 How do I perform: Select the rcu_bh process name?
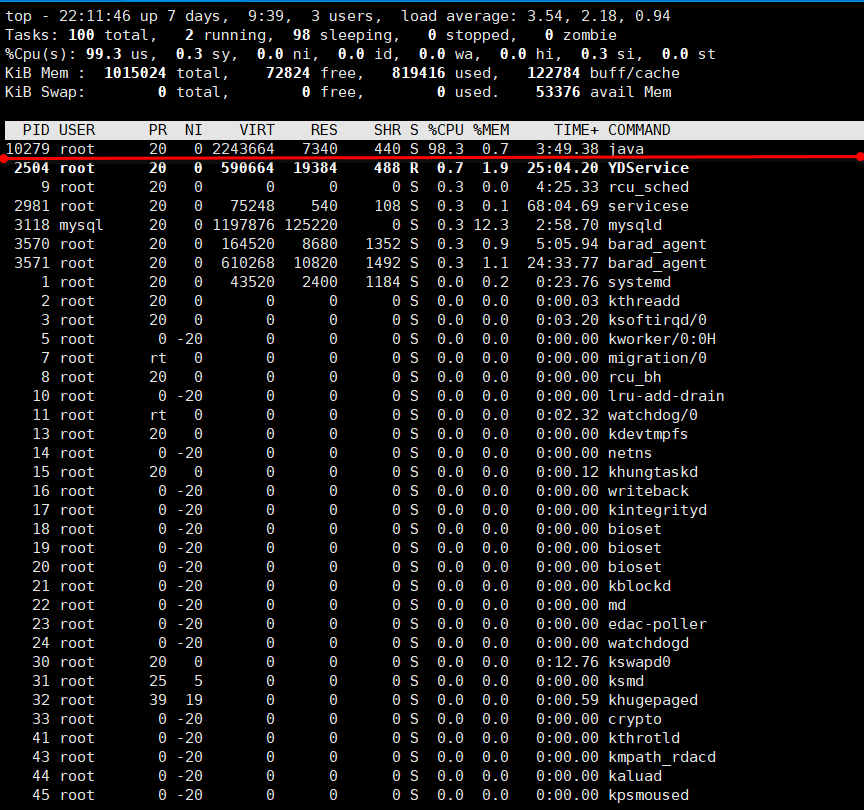coord(635,377)
